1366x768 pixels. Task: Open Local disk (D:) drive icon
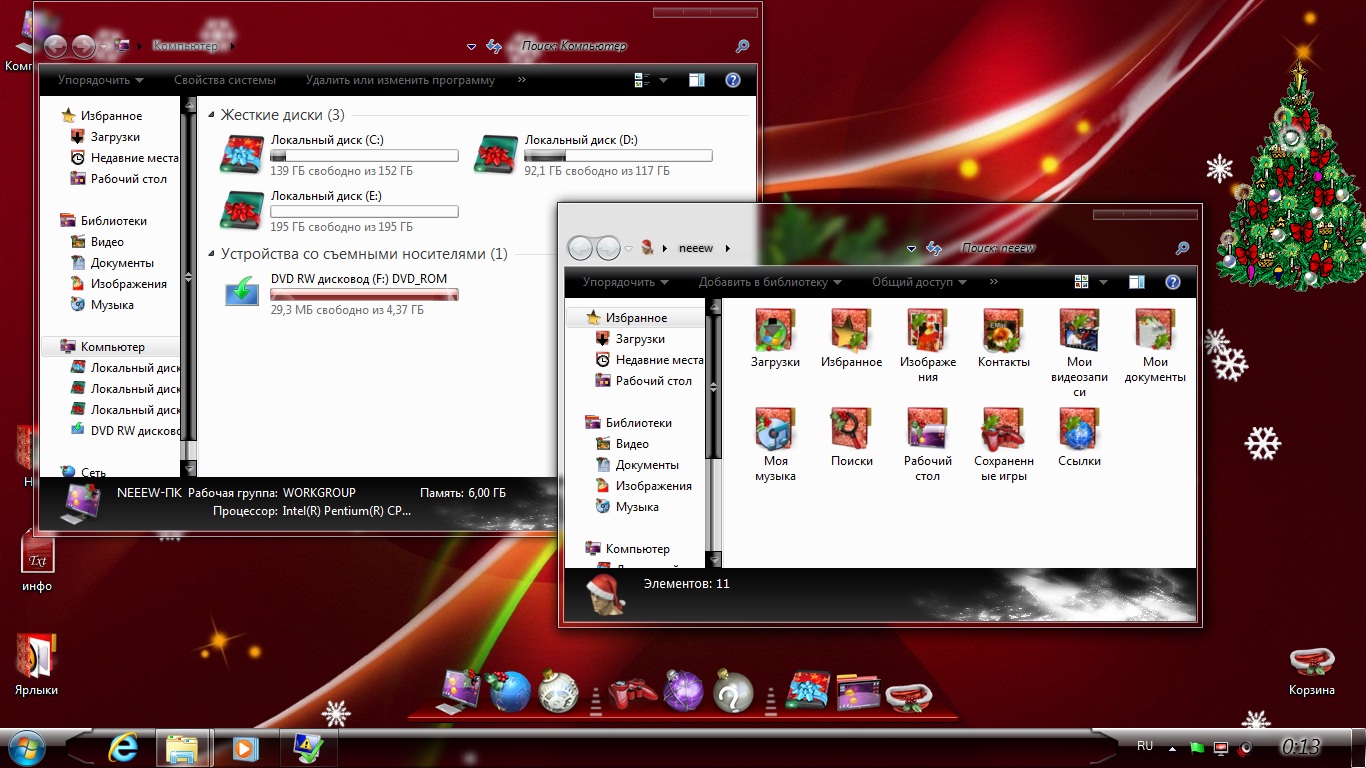click(x=496, y=156)
